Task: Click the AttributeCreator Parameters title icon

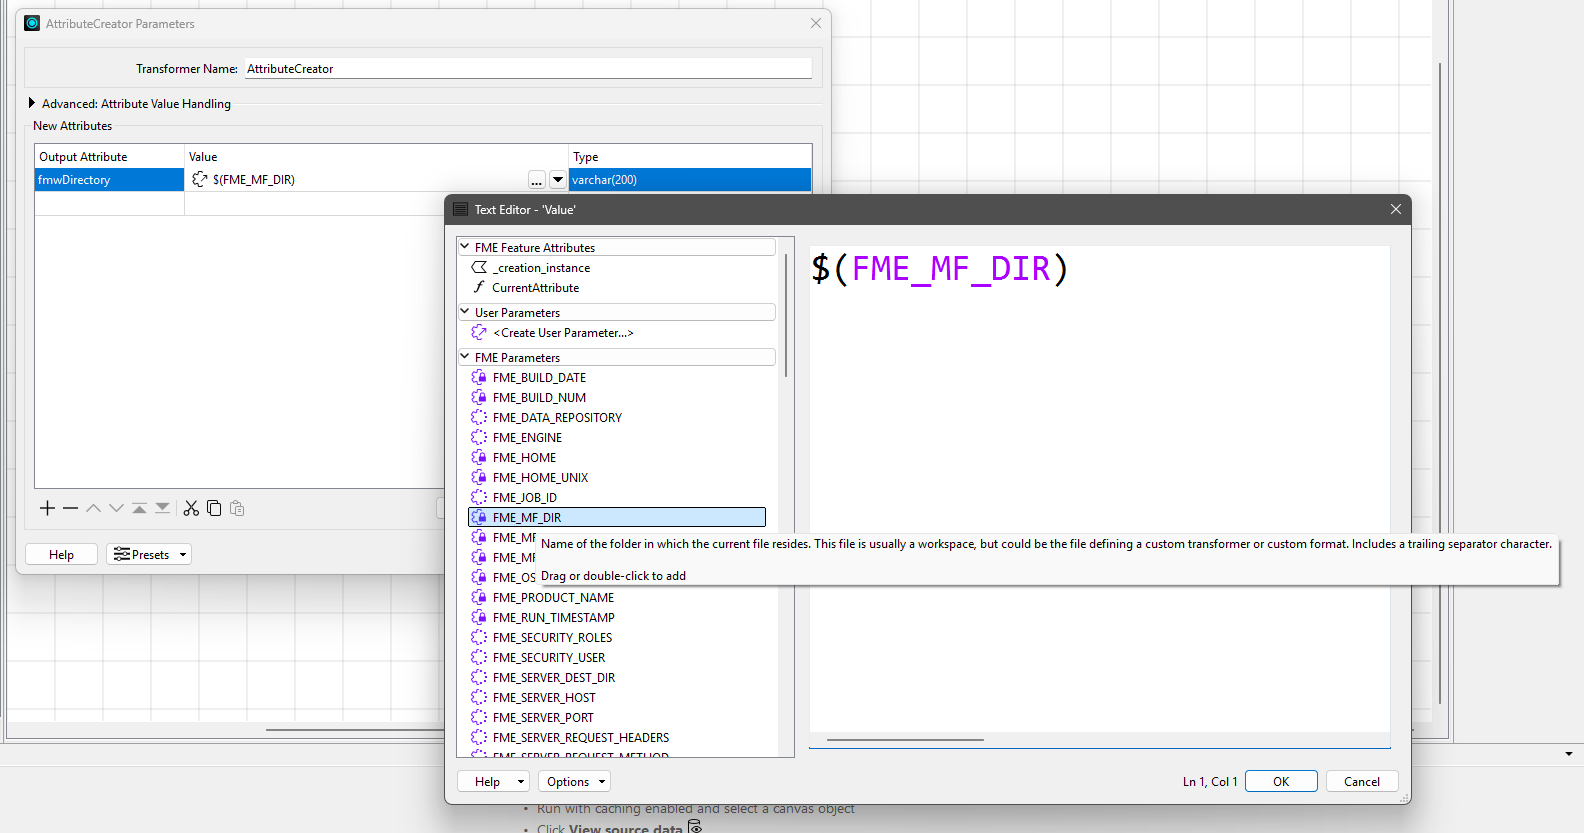Action: (32, 23)
